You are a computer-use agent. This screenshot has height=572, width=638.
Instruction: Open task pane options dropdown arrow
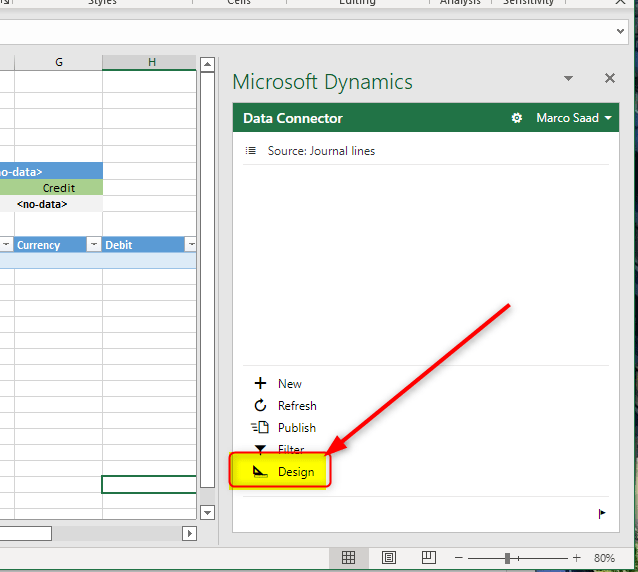click(x=568, y=79)
